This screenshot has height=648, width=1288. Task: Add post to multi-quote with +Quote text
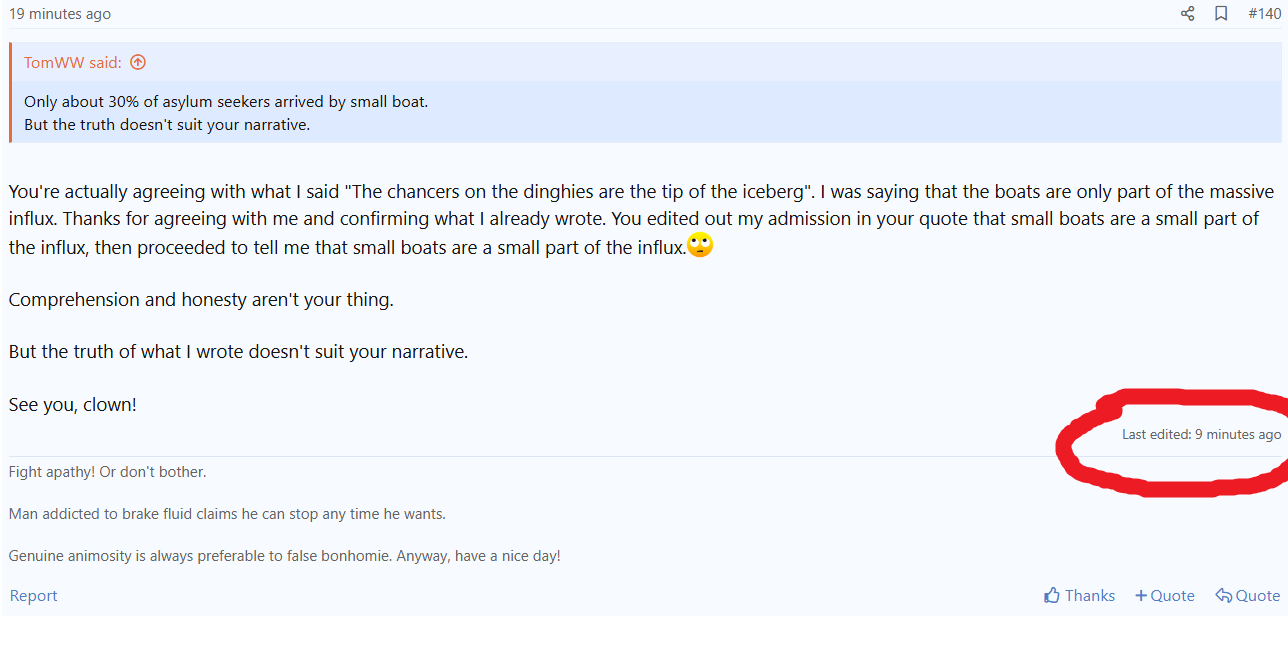coord(1172,596)
